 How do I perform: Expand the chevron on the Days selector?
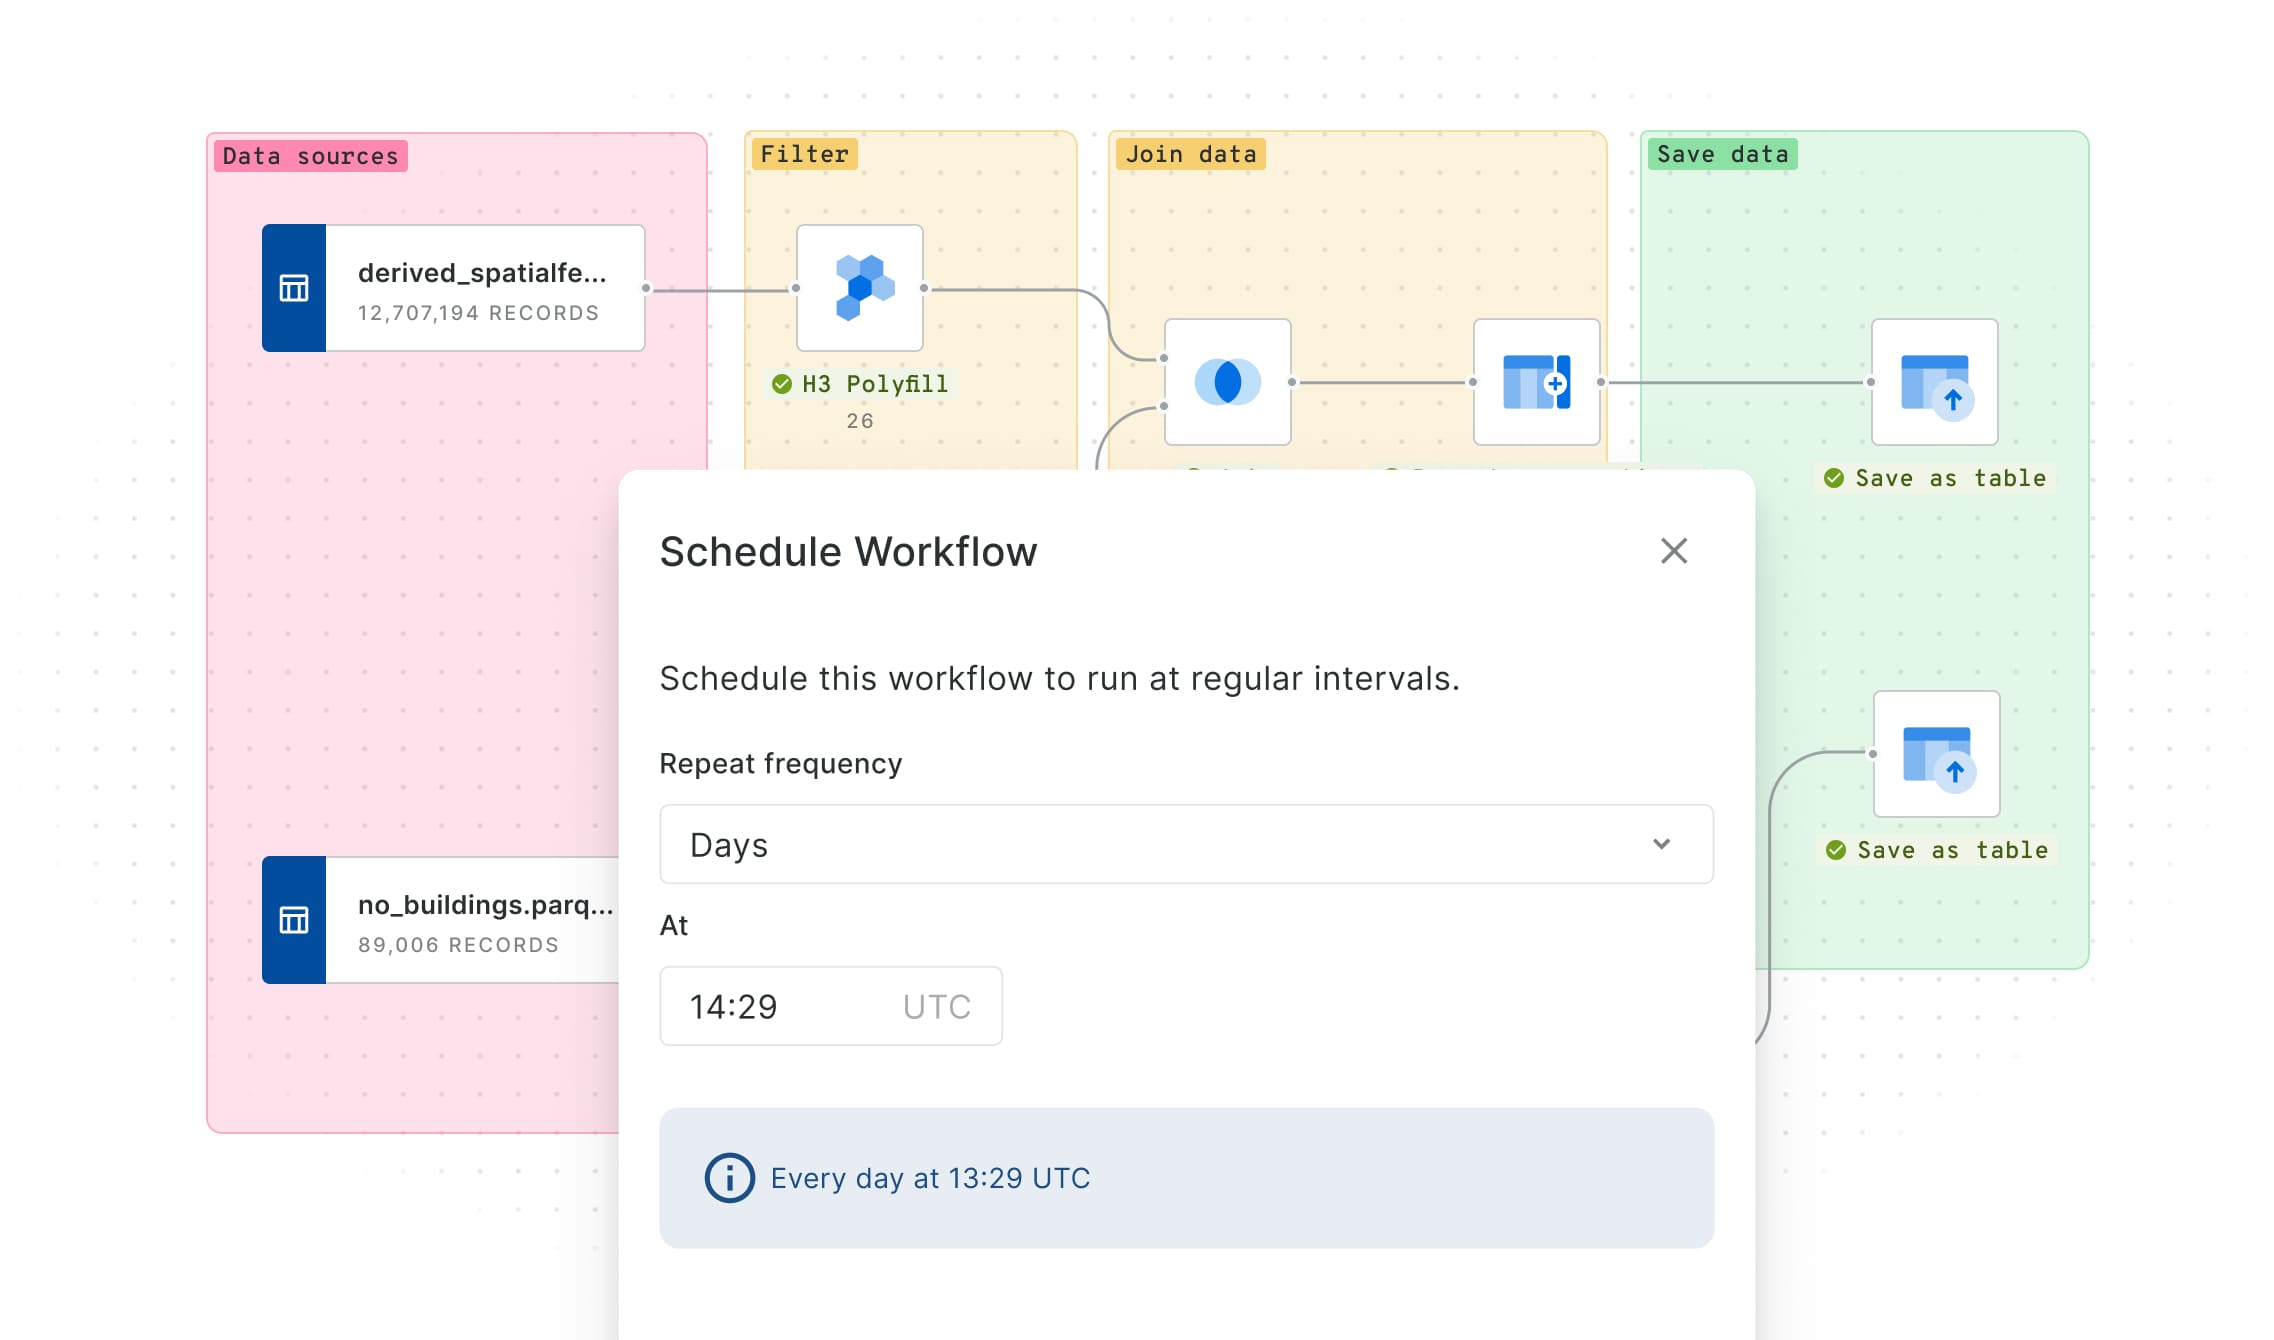click(x=1662, y=844)
